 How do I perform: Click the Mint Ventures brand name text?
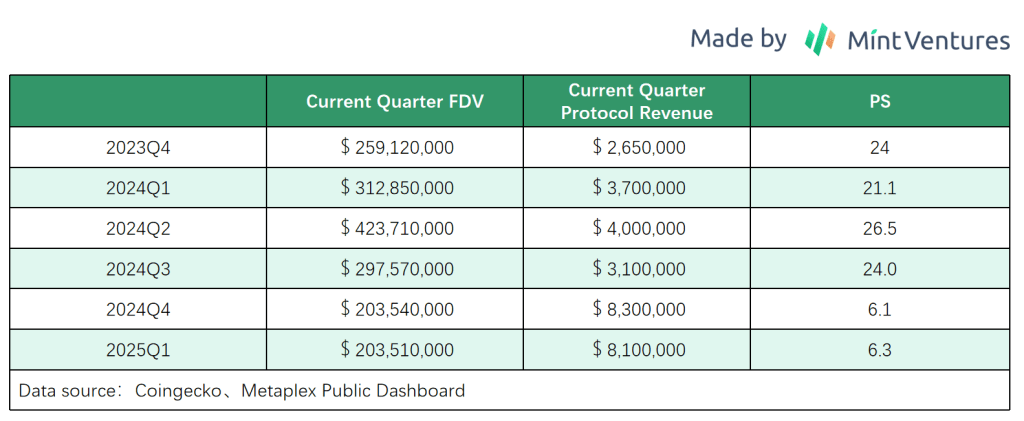[x=929, y=40]
